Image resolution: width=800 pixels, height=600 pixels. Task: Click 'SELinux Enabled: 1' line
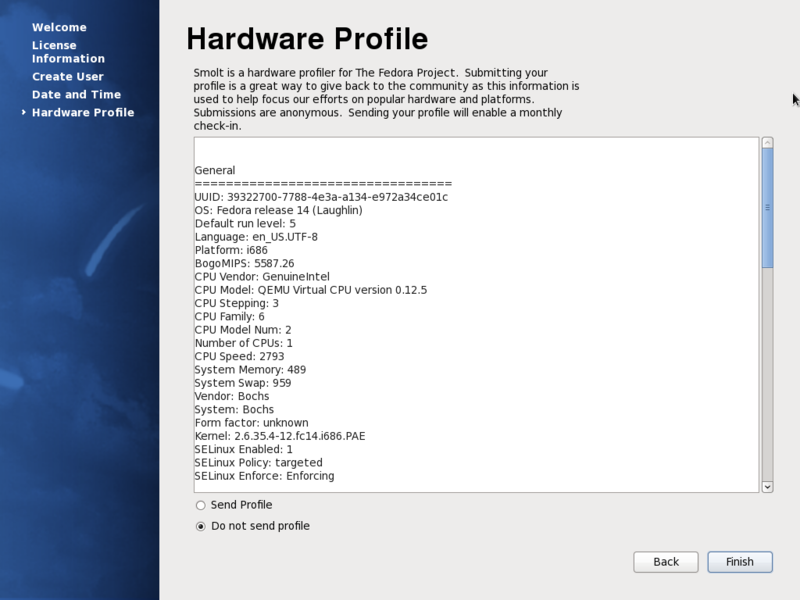coord(243,449)
